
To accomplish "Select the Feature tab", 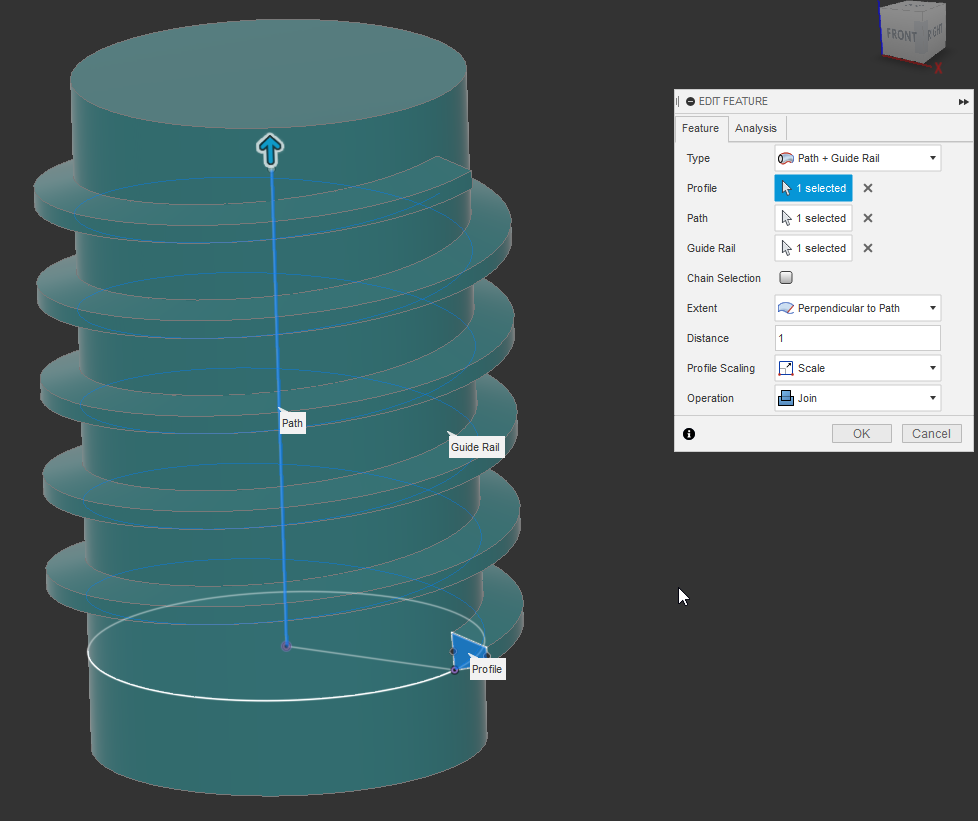I will 700,129.
